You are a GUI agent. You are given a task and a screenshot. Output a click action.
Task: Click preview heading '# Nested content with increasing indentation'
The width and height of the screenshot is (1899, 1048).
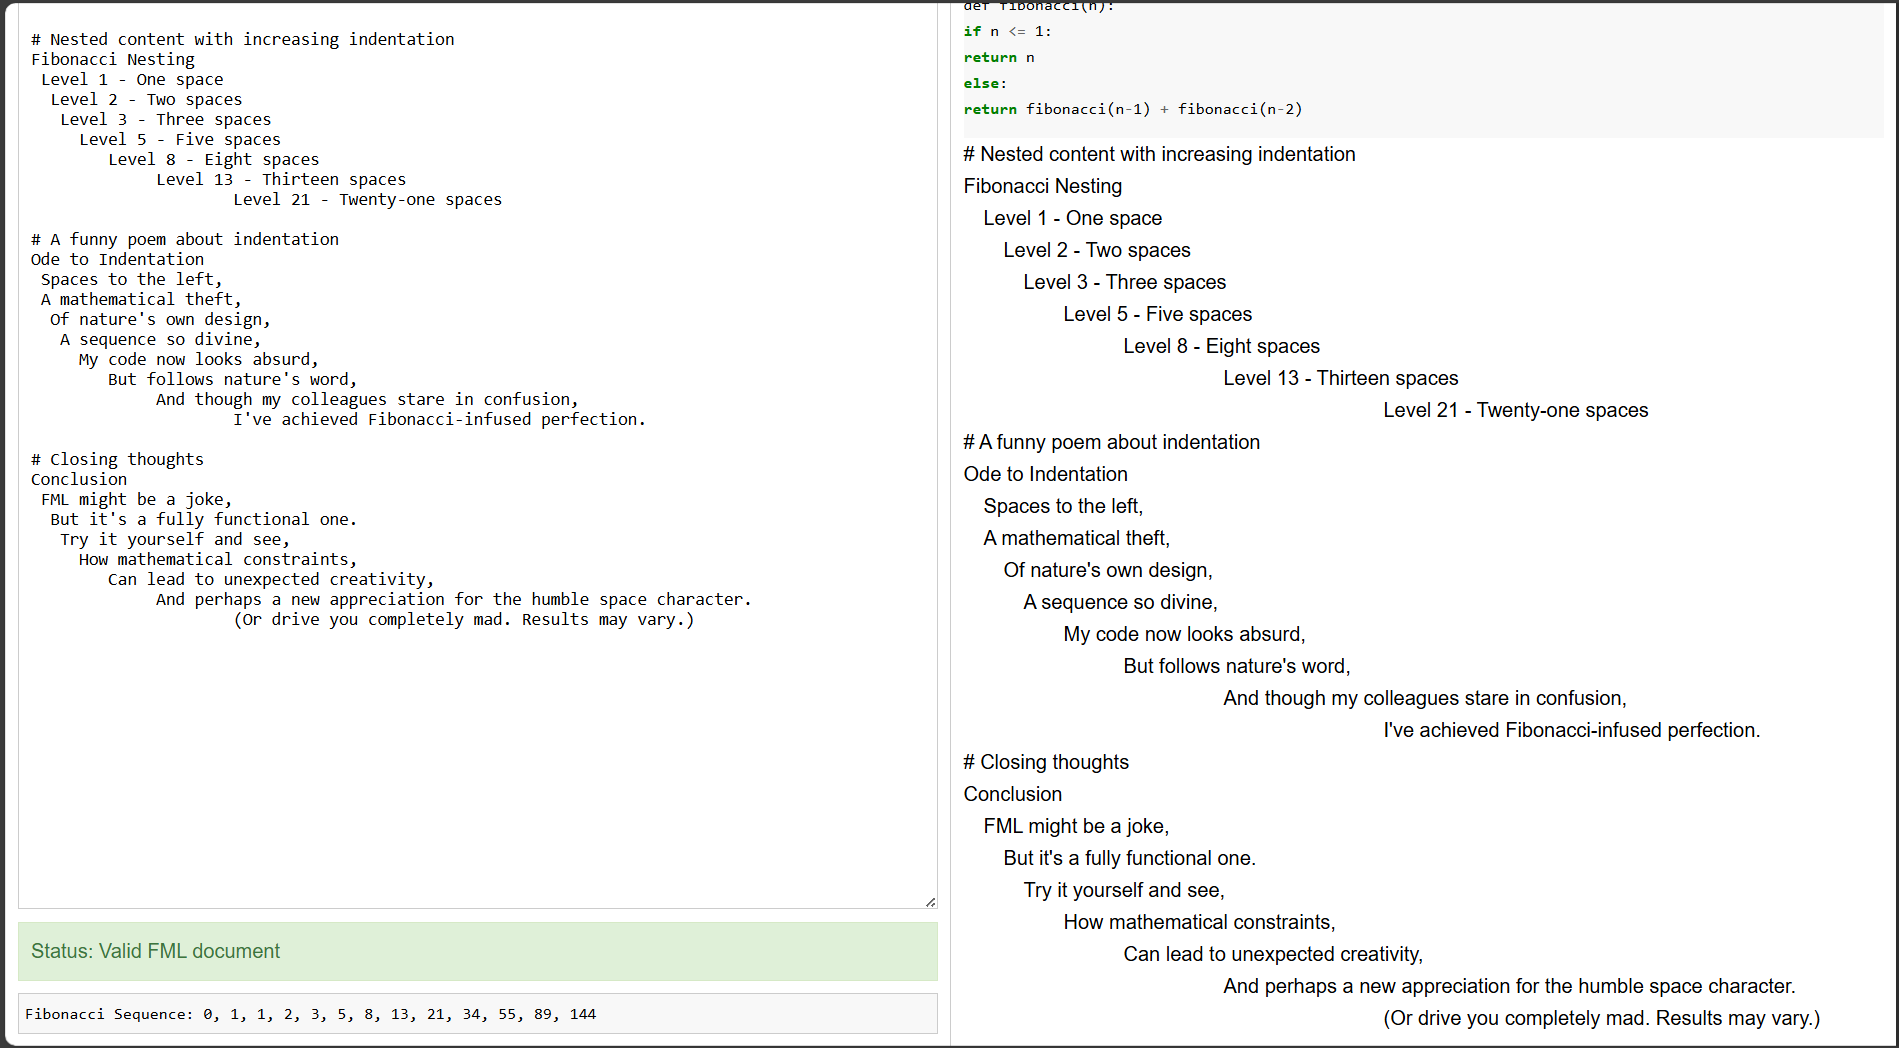(1160, 154)
